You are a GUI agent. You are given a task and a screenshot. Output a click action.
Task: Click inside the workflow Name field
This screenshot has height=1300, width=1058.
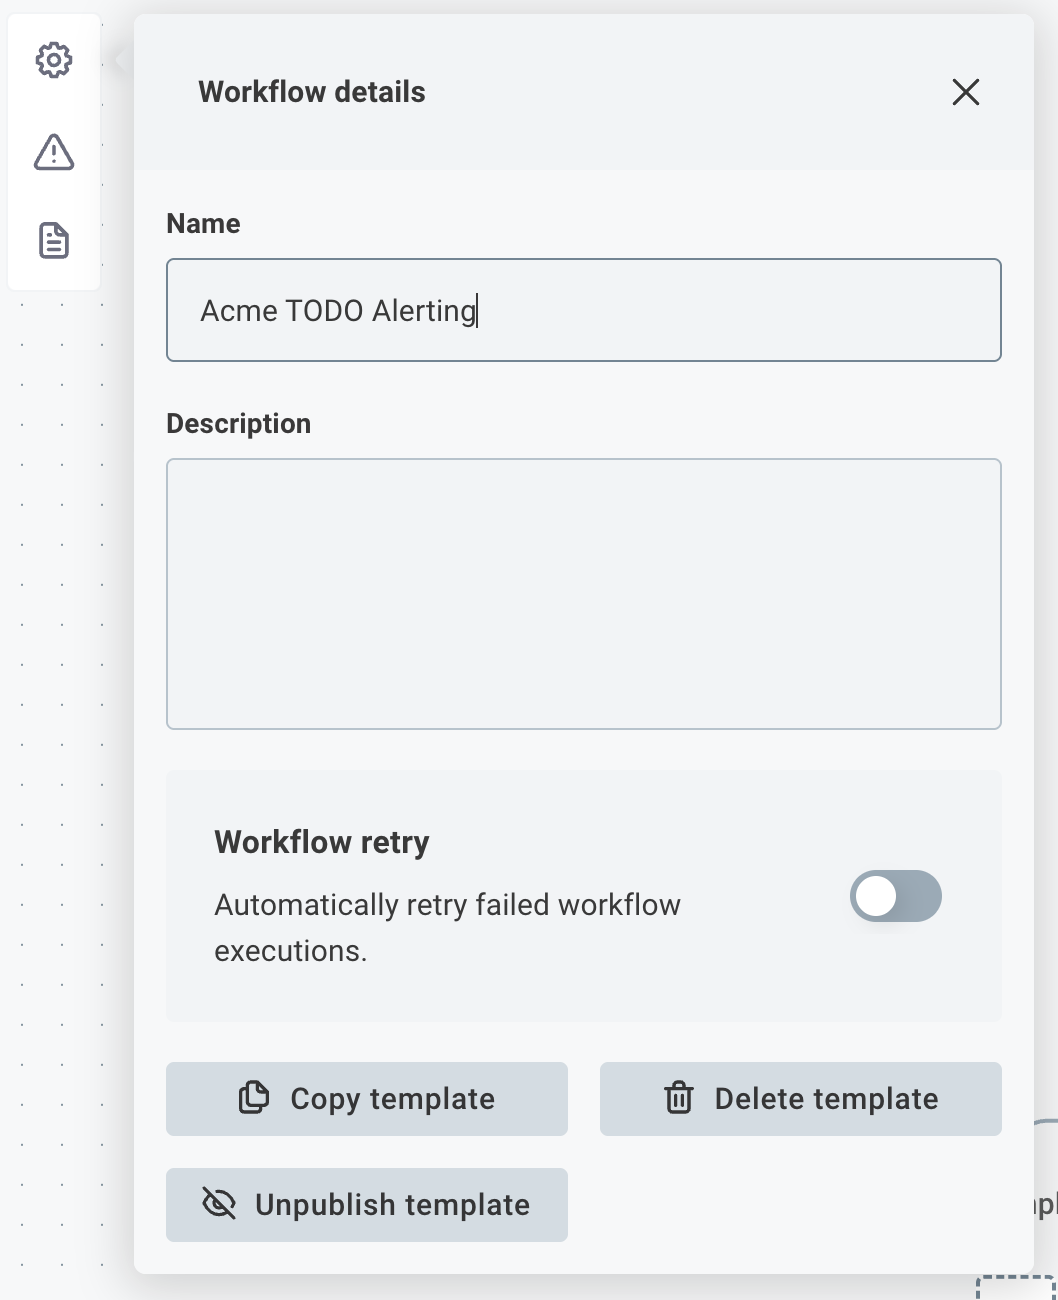coord(584,310)
